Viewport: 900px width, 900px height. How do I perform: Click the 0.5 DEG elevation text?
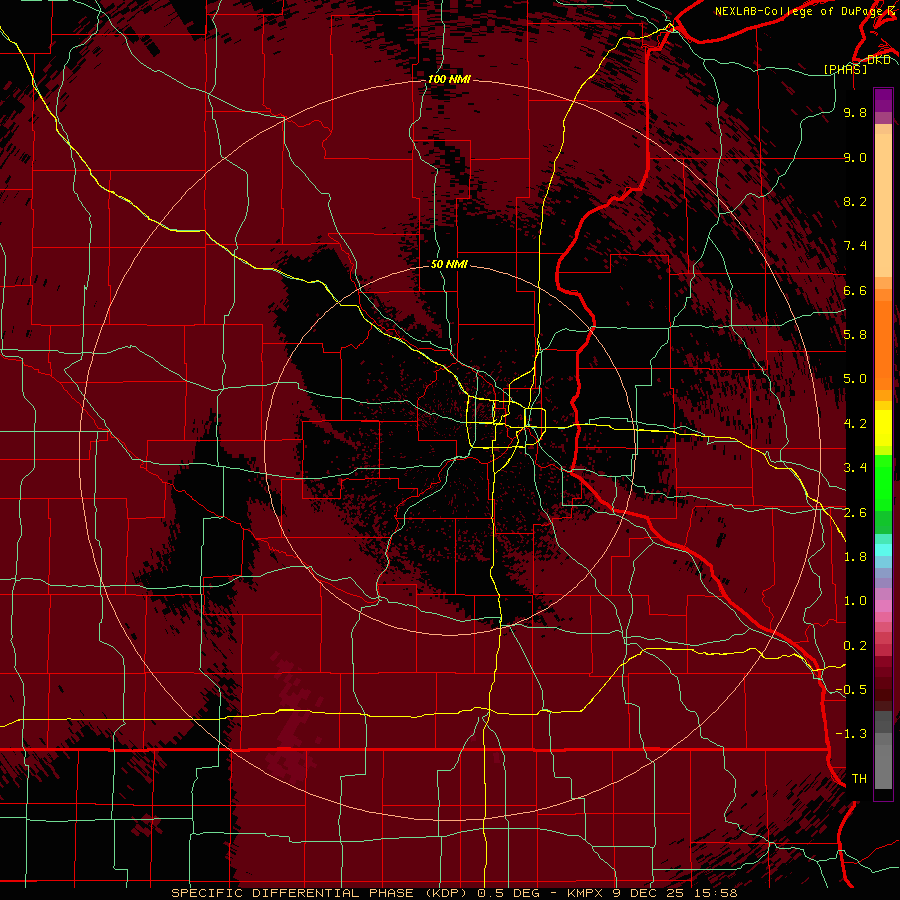[507, 893]
